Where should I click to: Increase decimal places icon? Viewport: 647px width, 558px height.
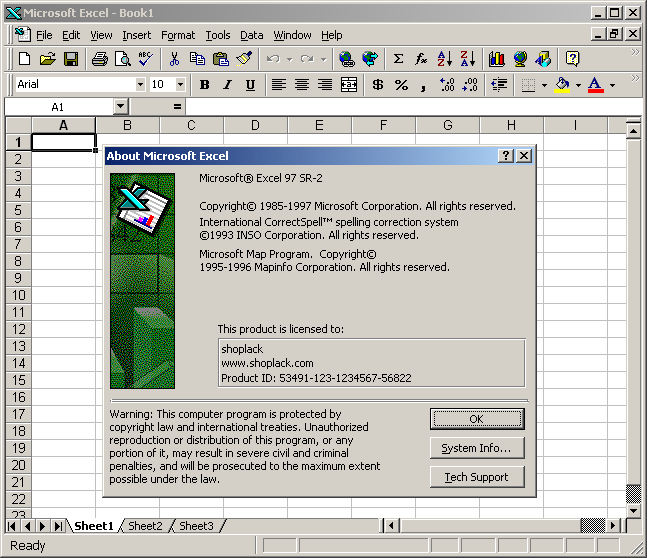tap(447, 85)
